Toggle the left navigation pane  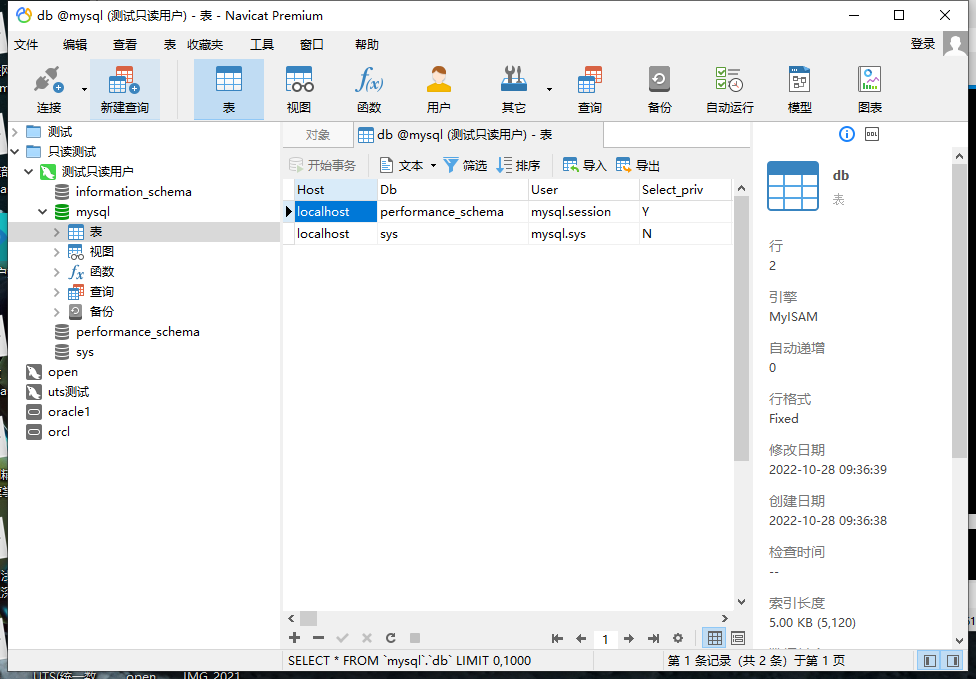tap(930, 660)
